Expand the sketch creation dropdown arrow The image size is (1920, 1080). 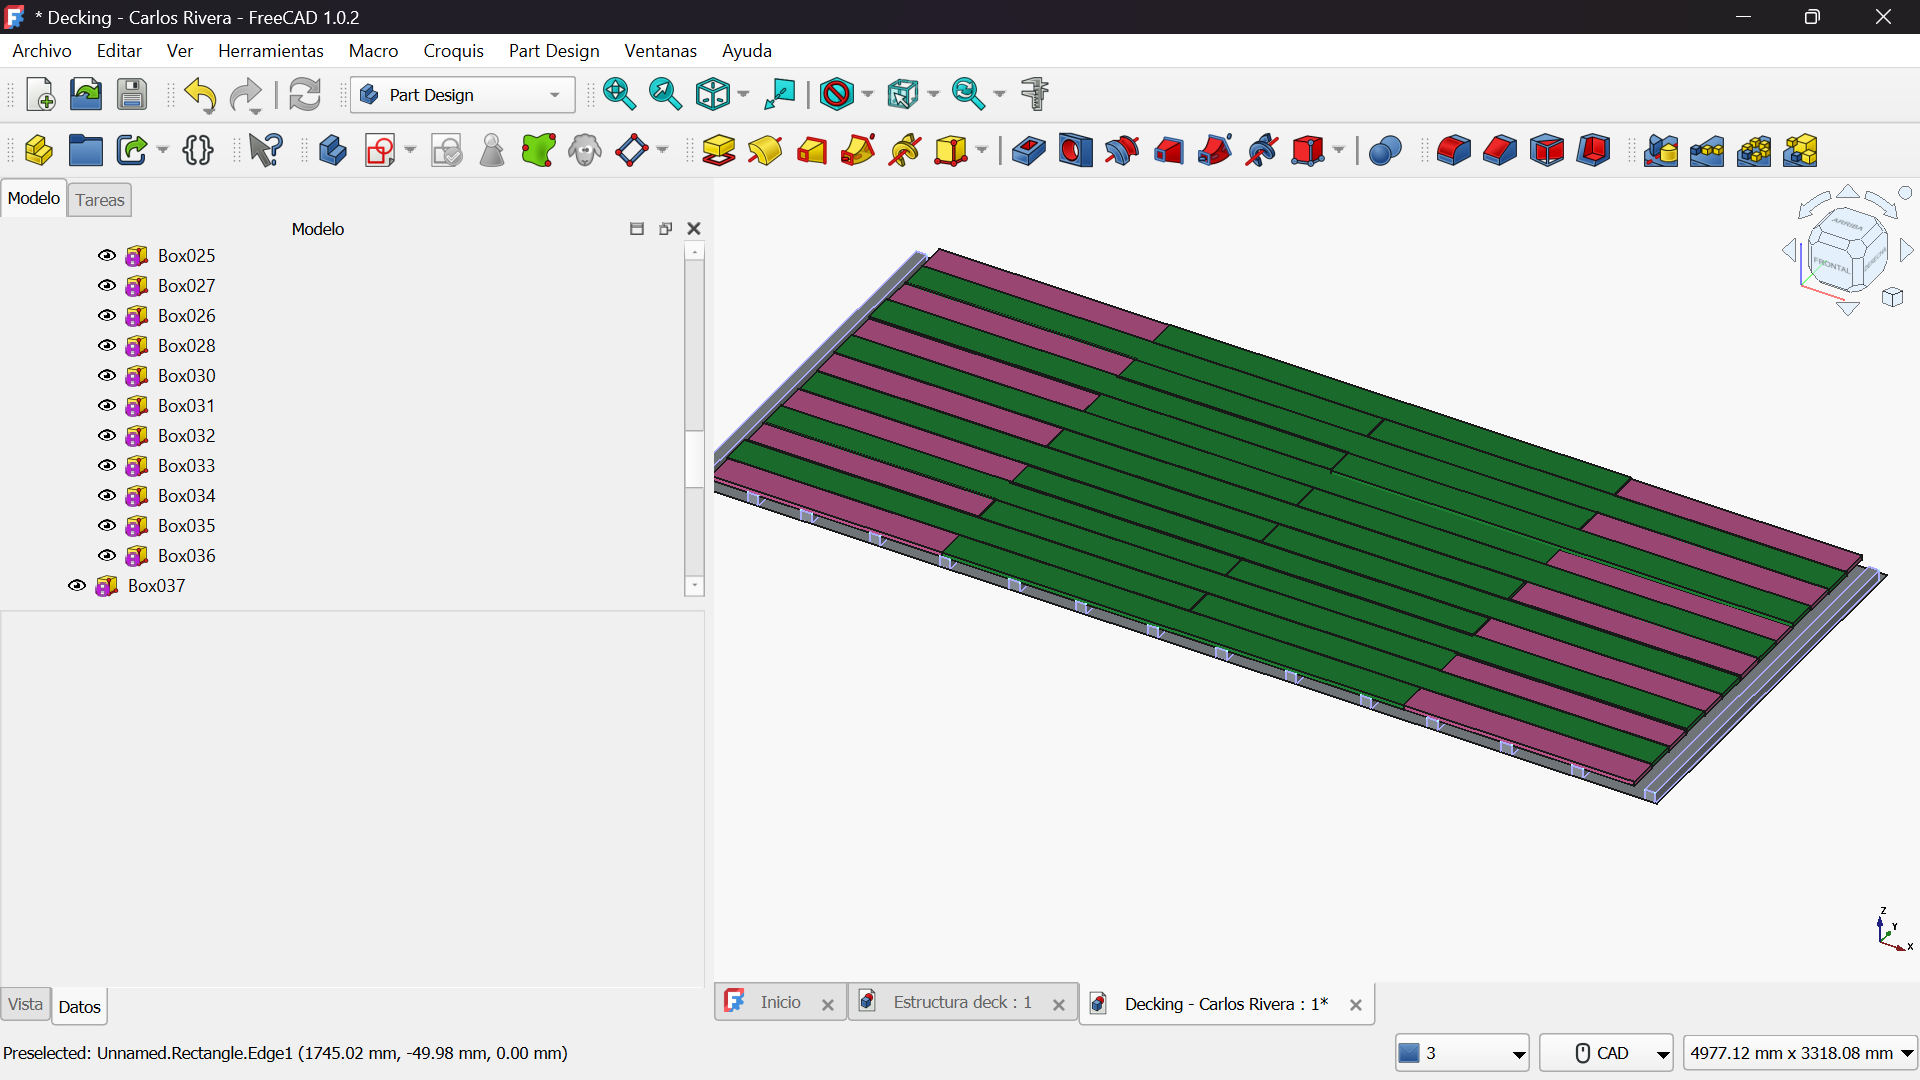point(410,151)
